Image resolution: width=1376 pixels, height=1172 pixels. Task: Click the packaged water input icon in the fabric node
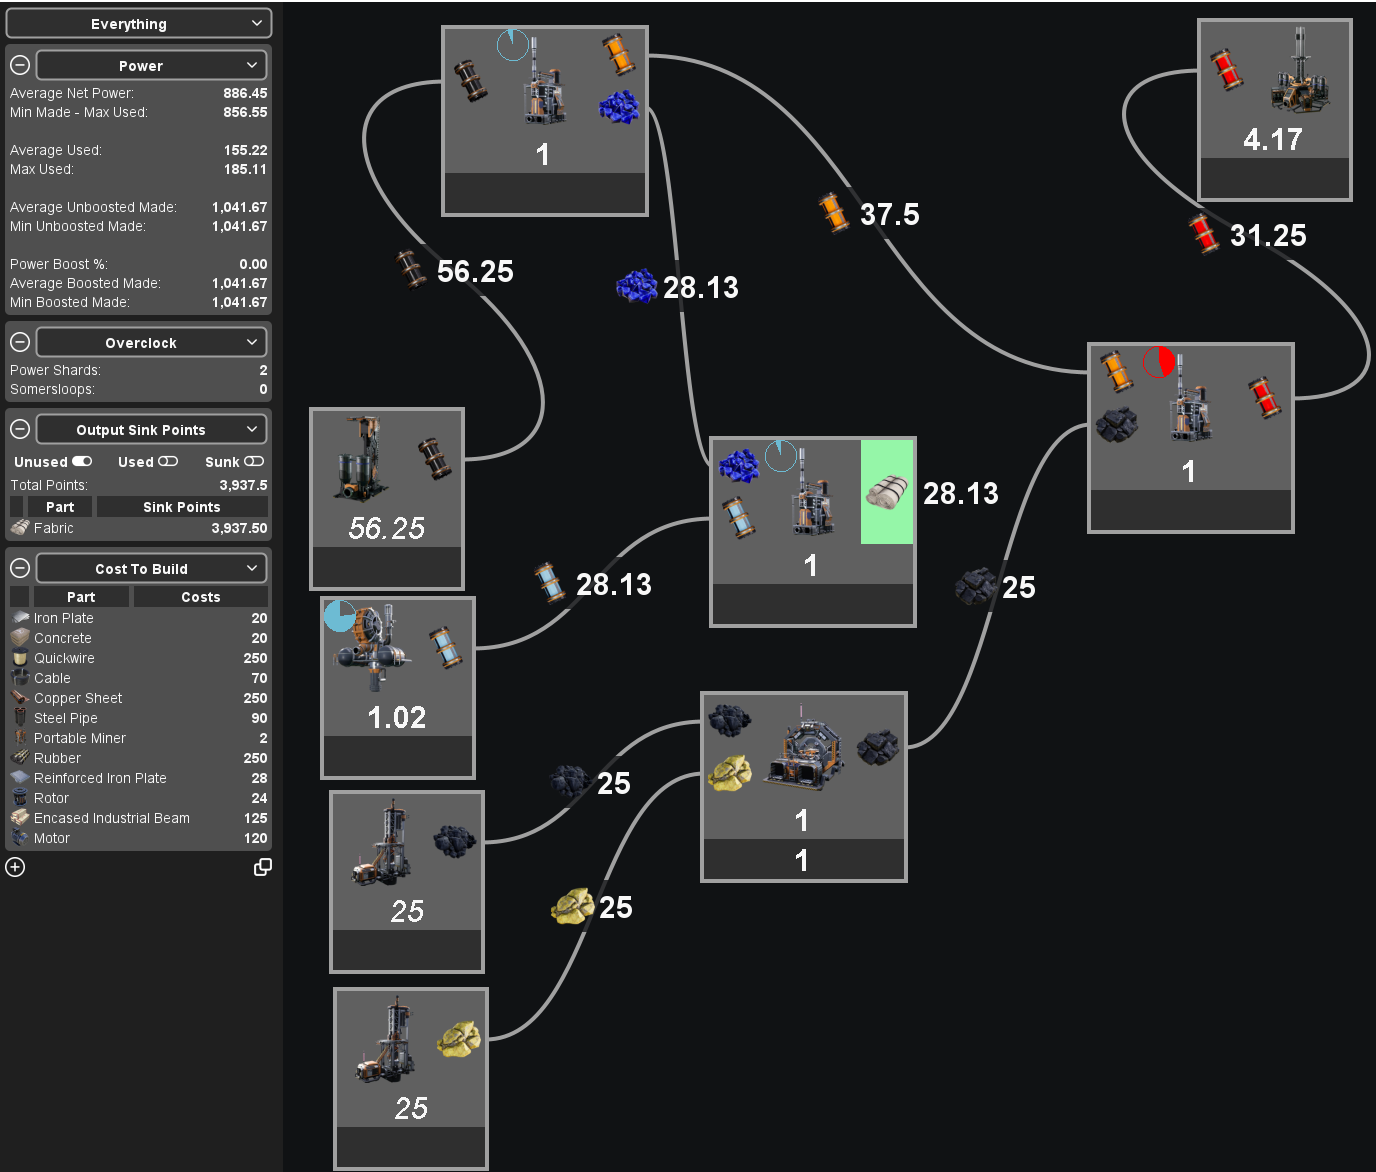point(736,517)
